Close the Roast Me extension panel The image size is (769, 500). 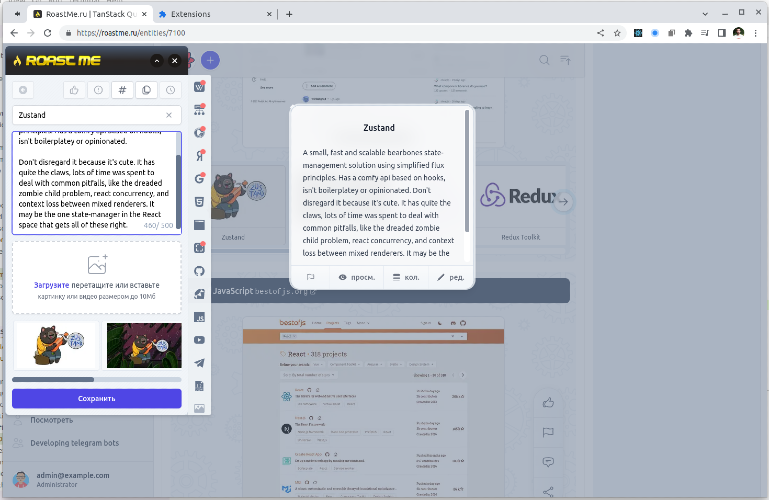pyautogui.click(x=175, y=61)
